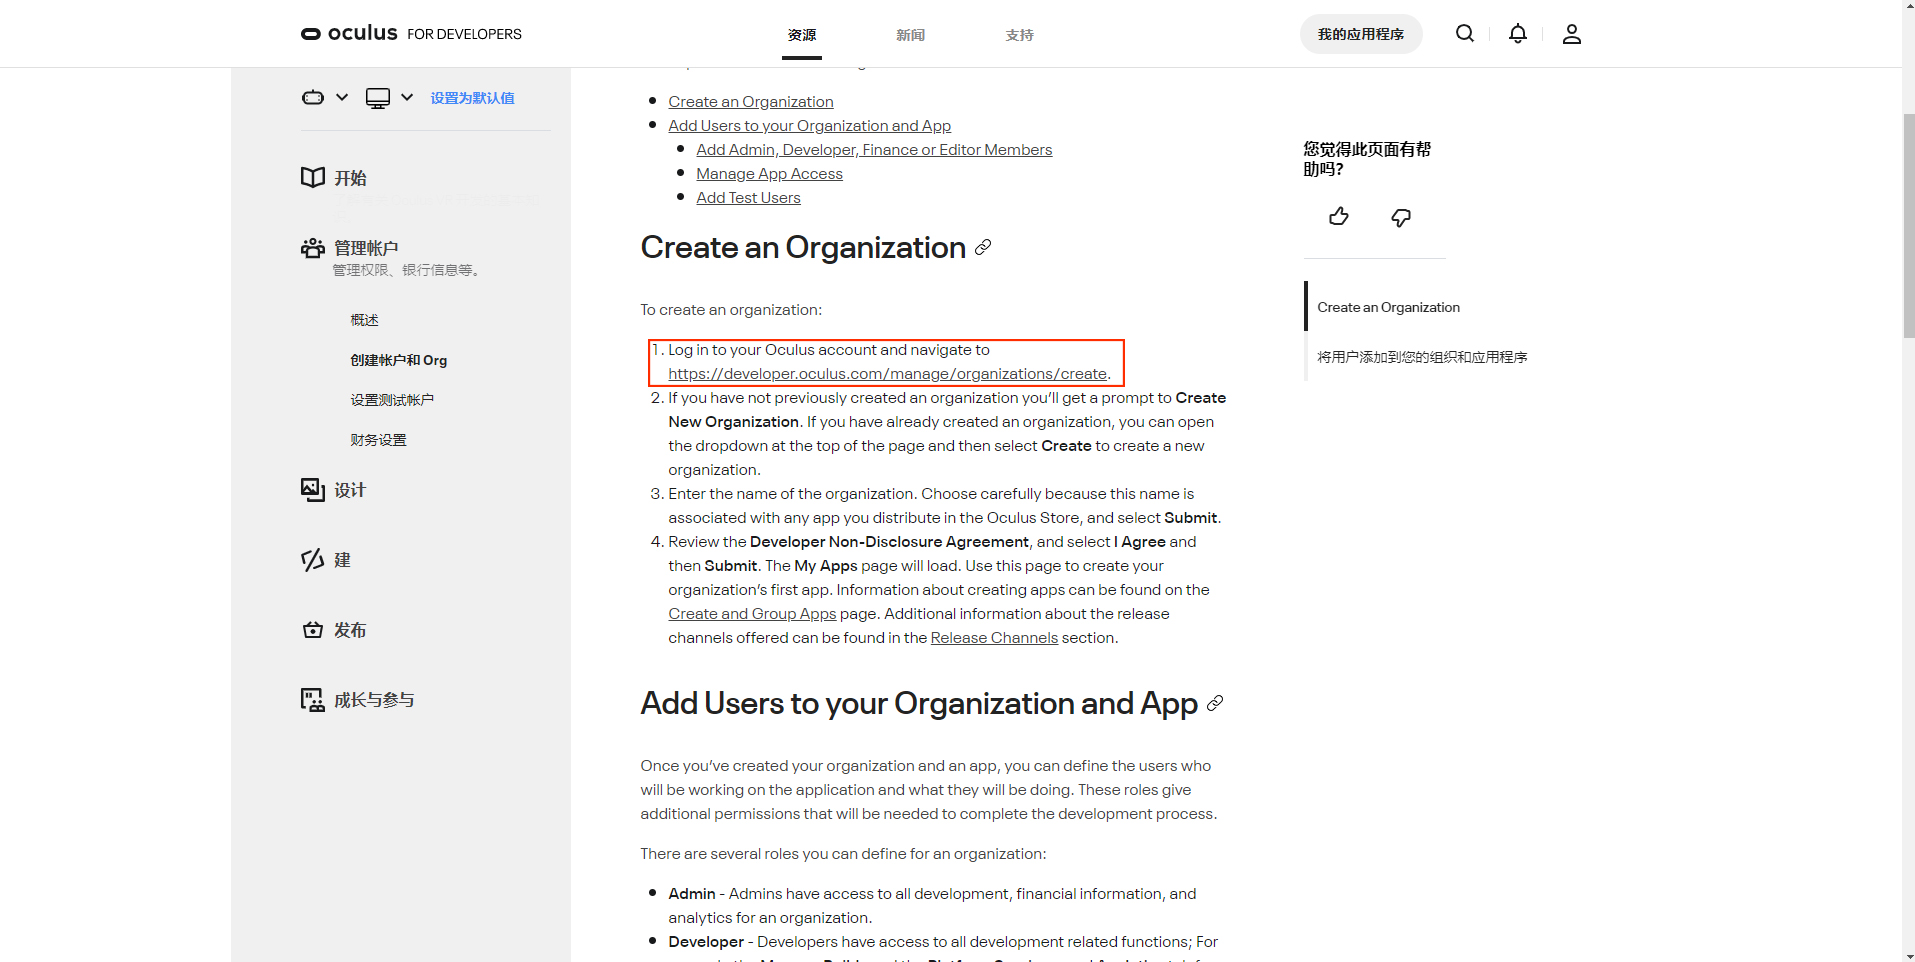Expand the 发布 sidebar section
This screenshot has width=1915, height=962.
[x=350, y=630]
